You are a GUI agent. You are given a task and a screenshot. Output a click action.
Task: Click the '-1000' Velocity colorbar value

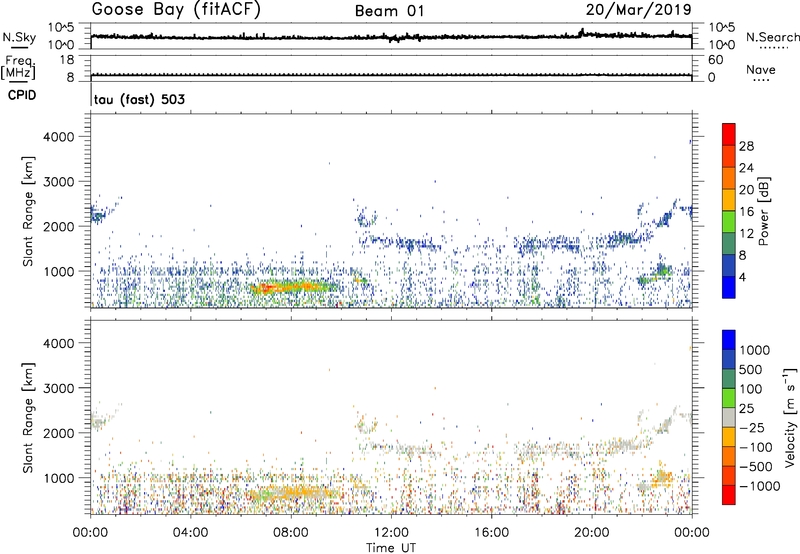coord(760,486)
